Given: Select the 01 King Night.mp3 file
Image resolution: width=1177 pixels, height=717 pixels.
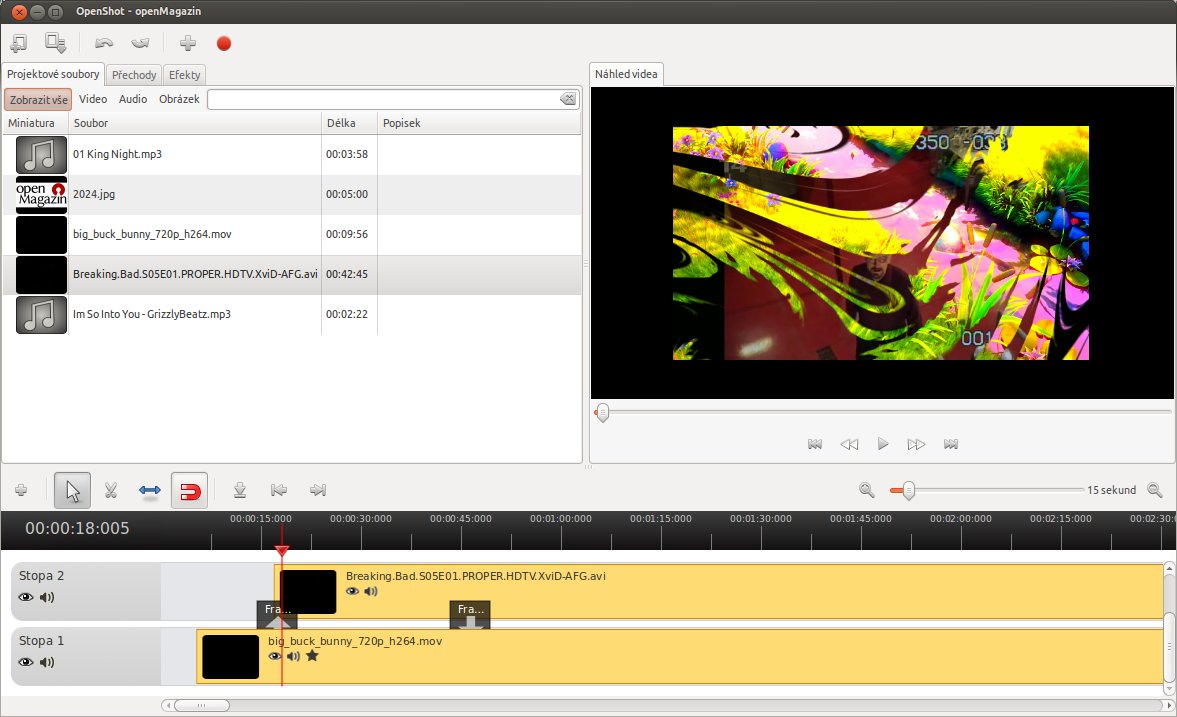Looking at the screenshot, I should [x=291, y=154].
